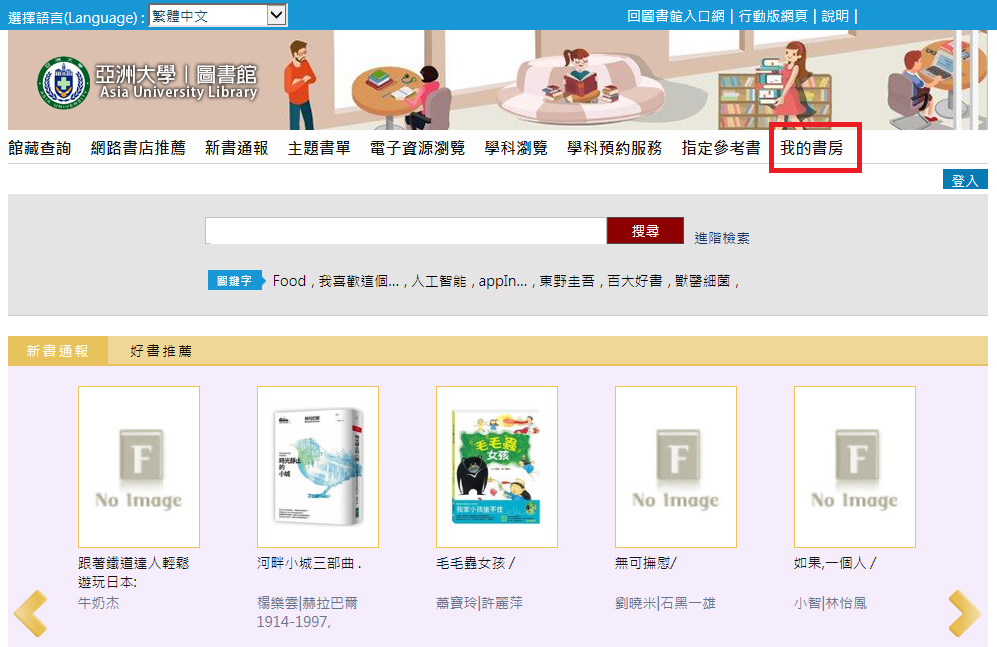The image size is (997, 647).
Task: Open the 館藏查詢 menu item
Action: pos(40,148)
